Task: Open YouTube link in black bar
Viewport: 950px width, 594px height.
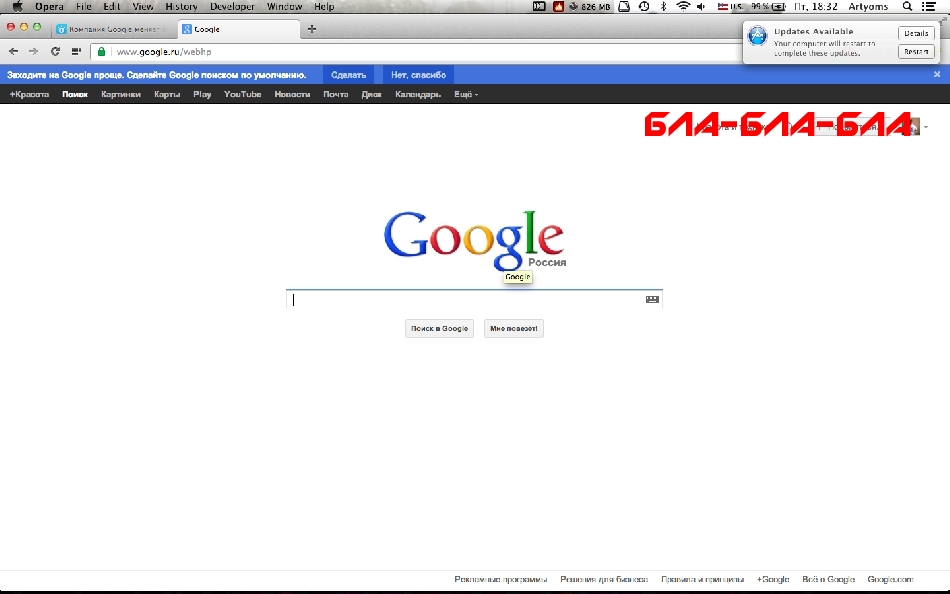Action: tap(242, 94)
